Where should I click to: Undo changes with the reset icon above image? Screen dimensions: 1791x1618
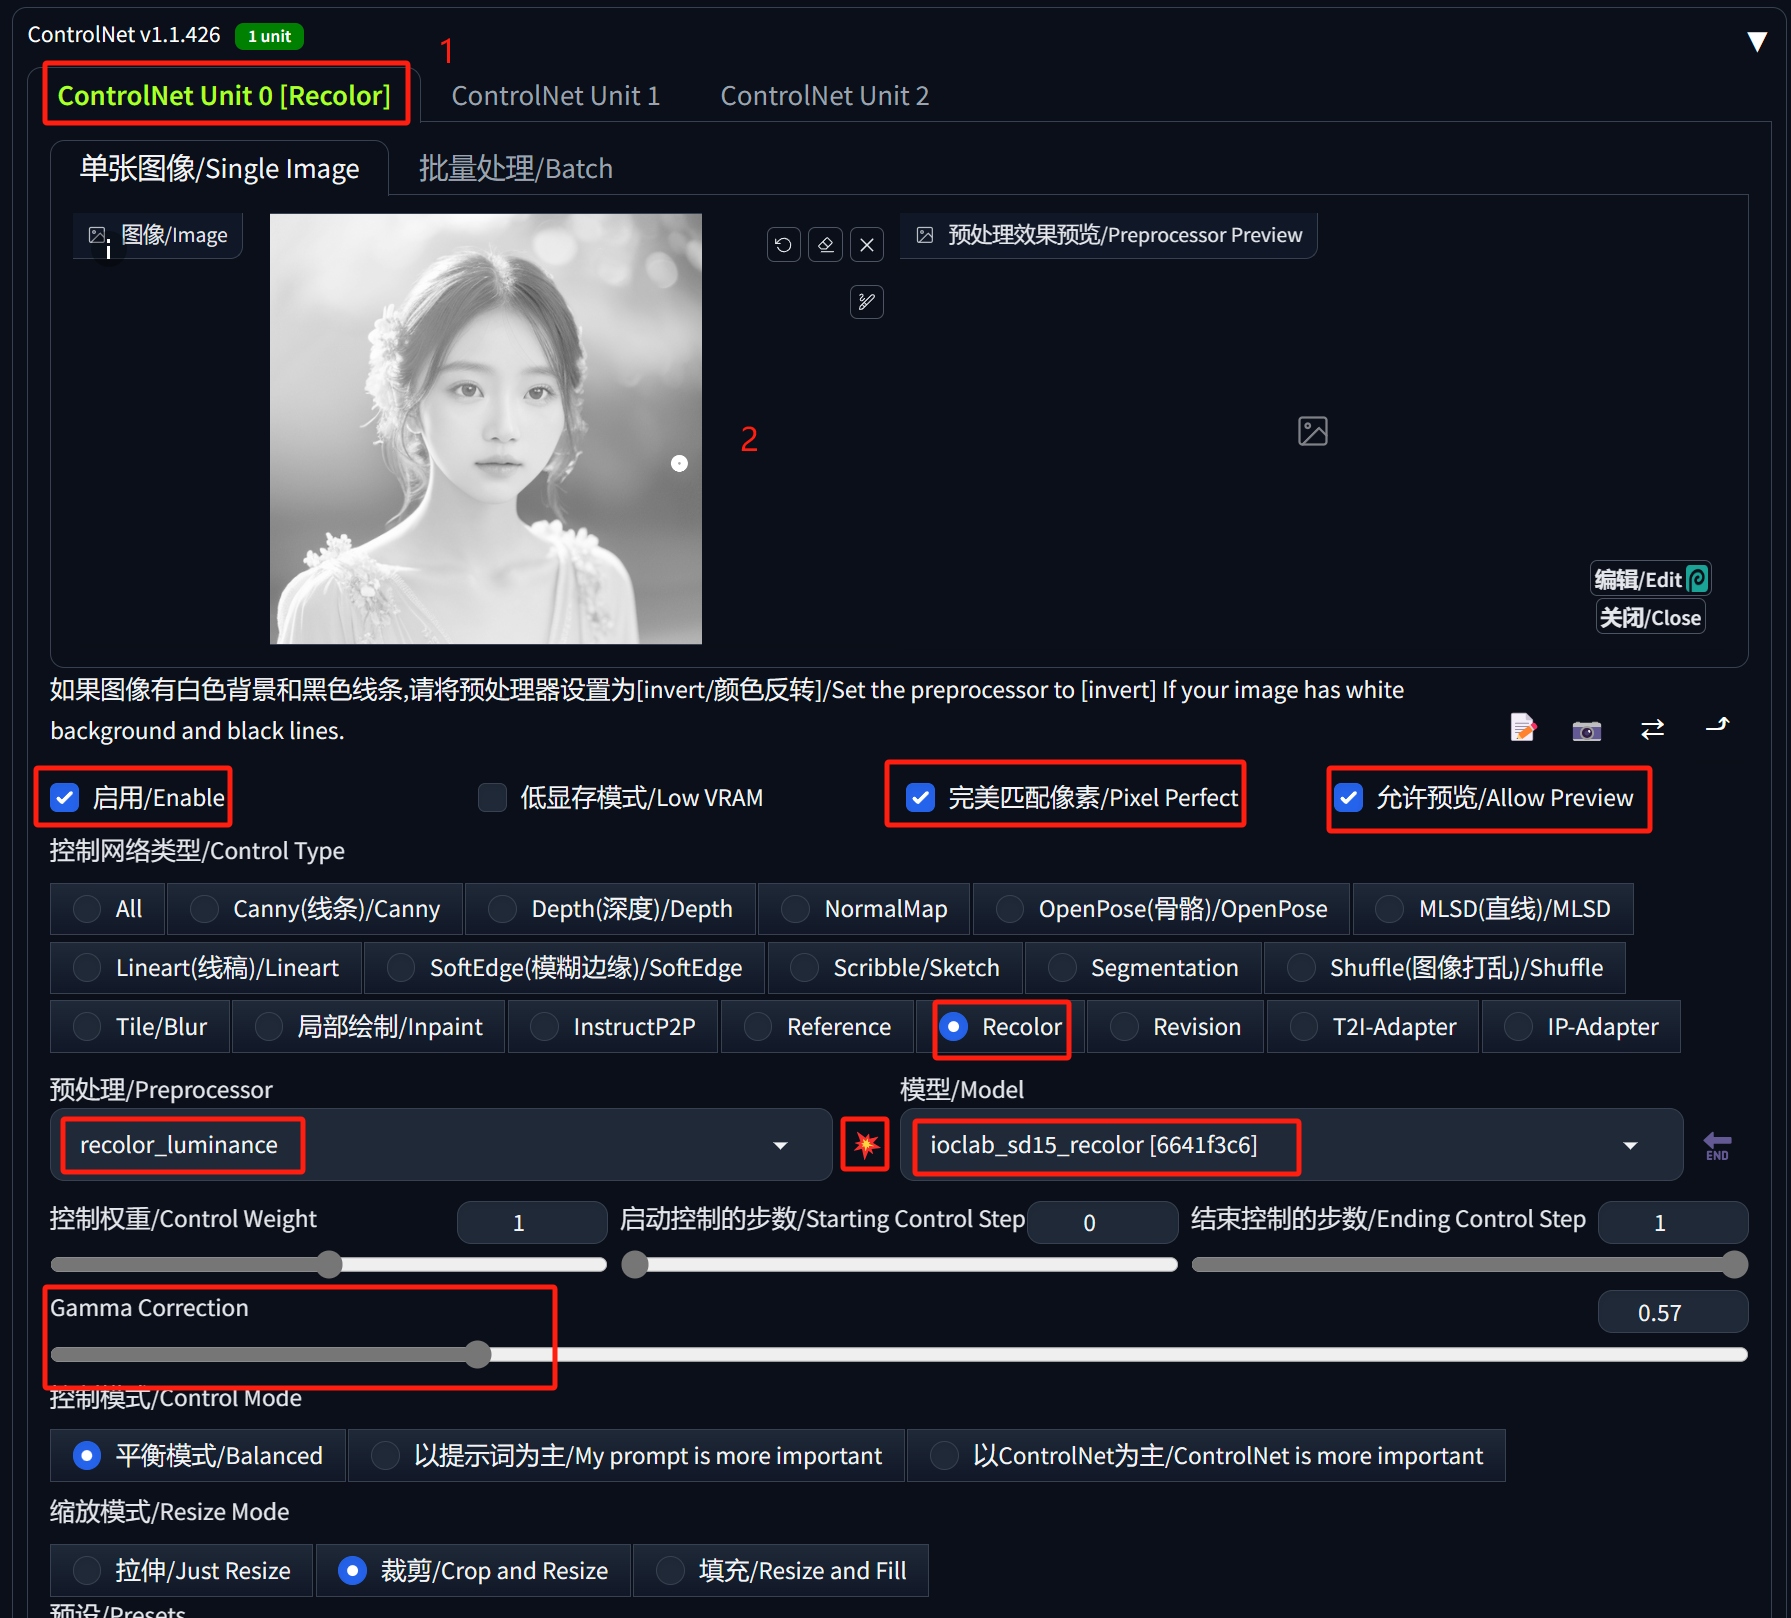783,244
